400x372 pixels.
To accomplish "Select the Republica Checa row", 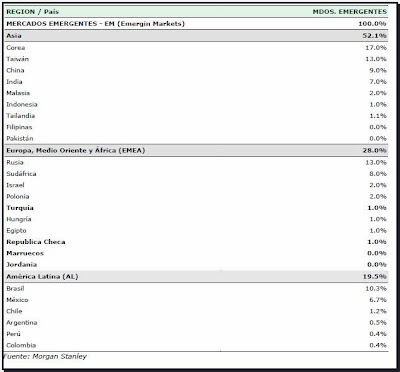I will [196, 242].
